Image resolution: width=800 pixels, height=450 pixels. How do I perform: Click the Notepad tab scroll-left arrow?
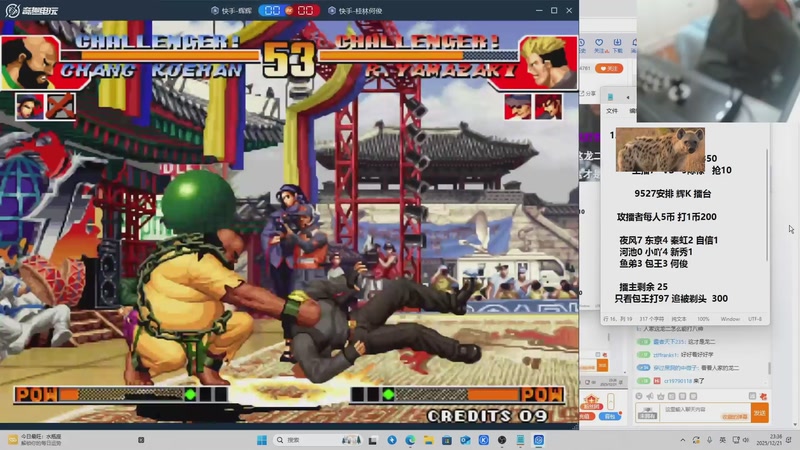point(628,97)
